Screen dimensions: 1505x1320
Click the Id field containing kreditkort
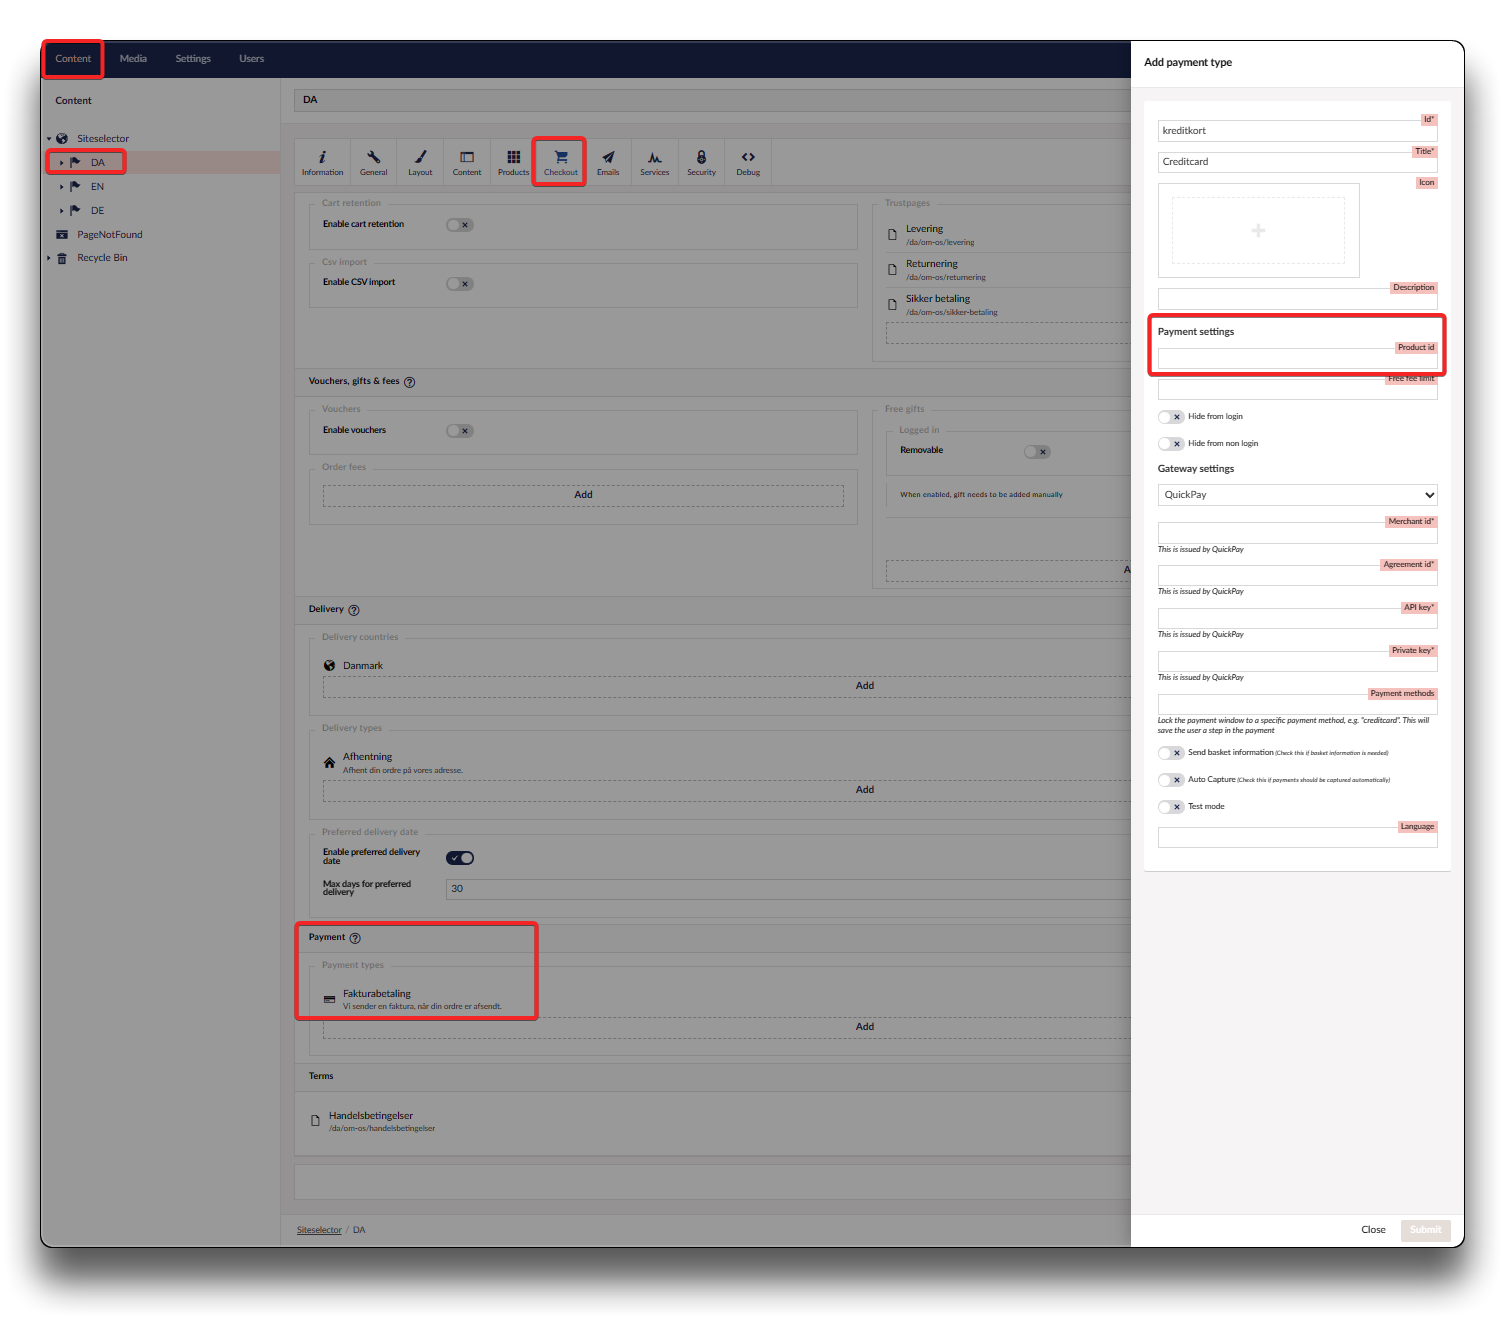point(1297,131)
